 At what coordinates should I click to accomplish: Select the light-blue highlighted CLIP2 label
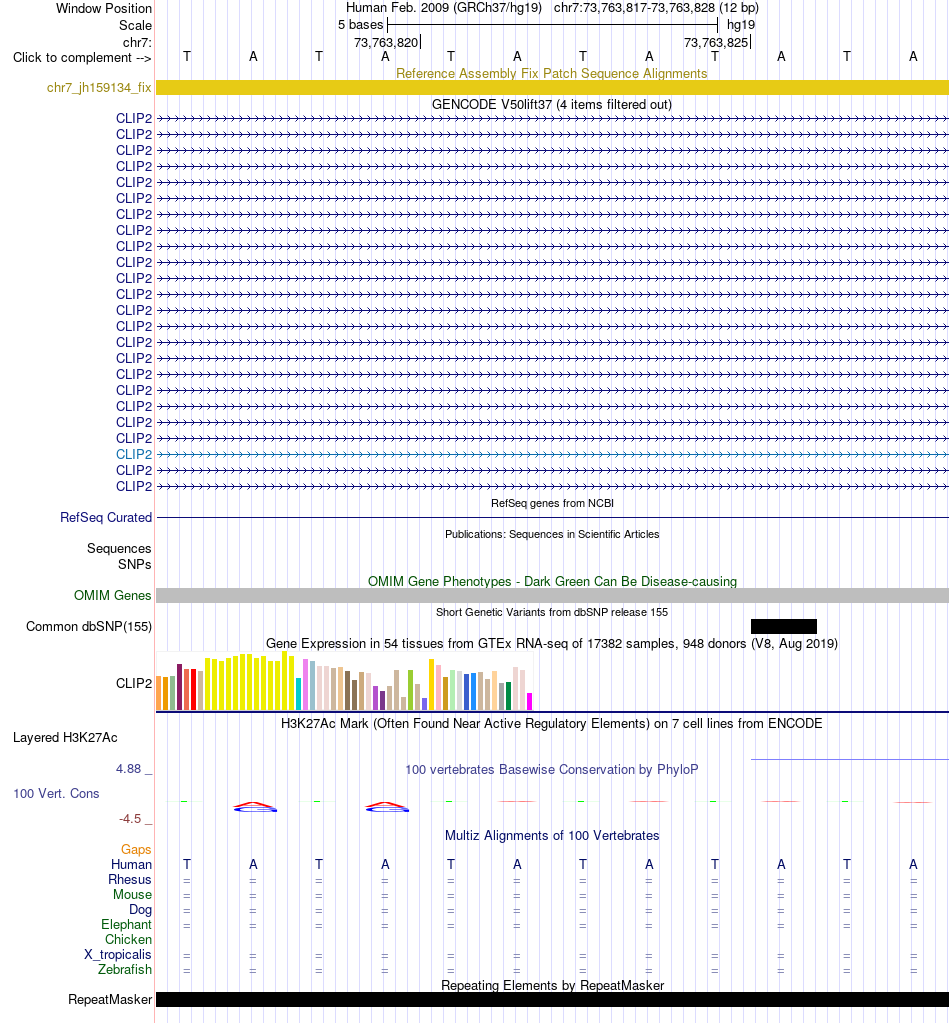pyautogui.click(x=134, y=454)
